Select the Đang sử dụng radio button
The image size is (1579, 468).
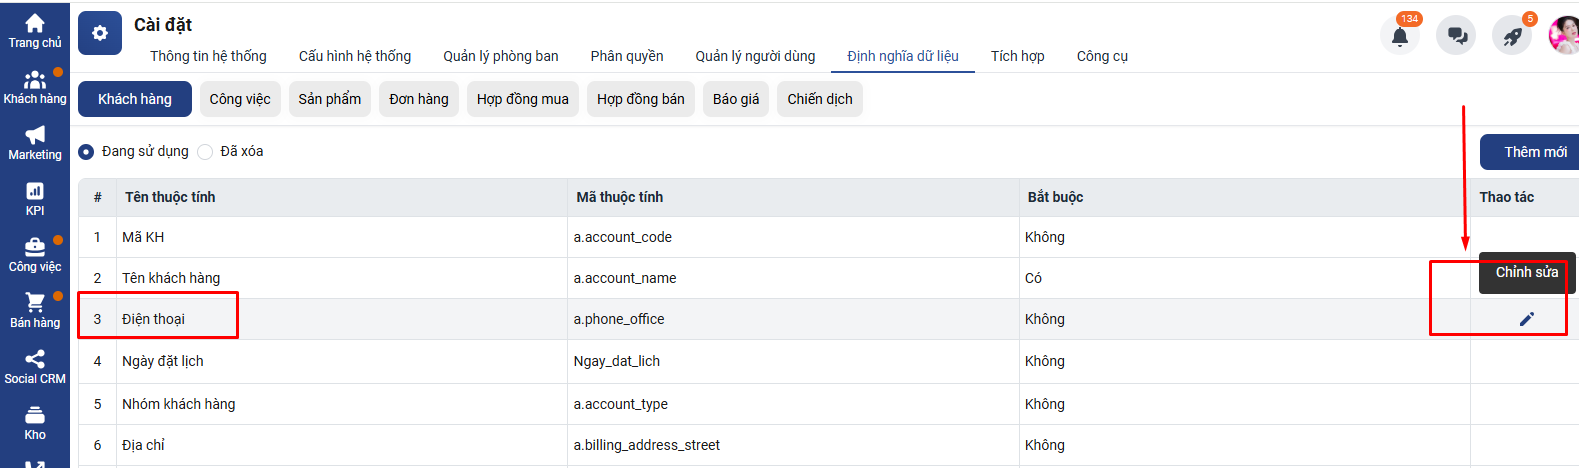pos(86,152)
